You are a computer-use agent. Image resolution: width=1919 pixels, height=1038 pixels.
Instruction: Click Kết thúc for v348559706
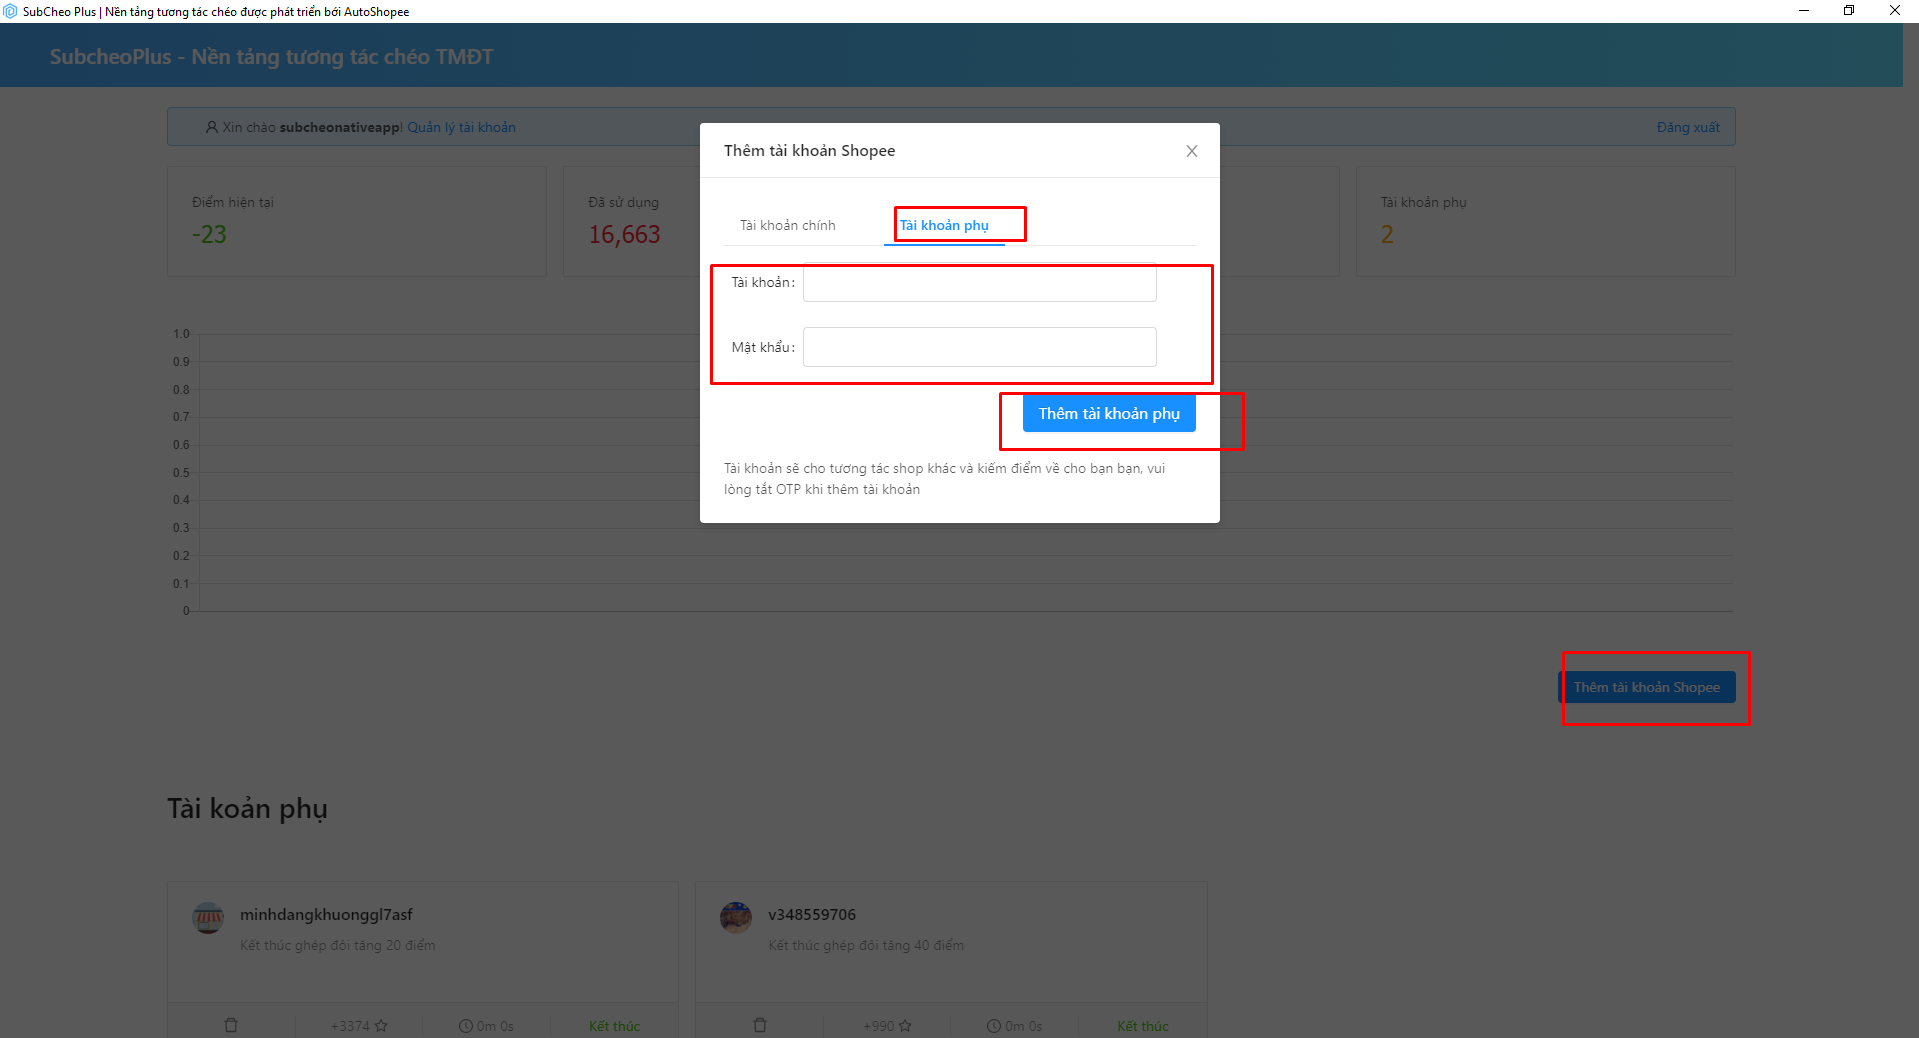[x=1142, y=1026]
